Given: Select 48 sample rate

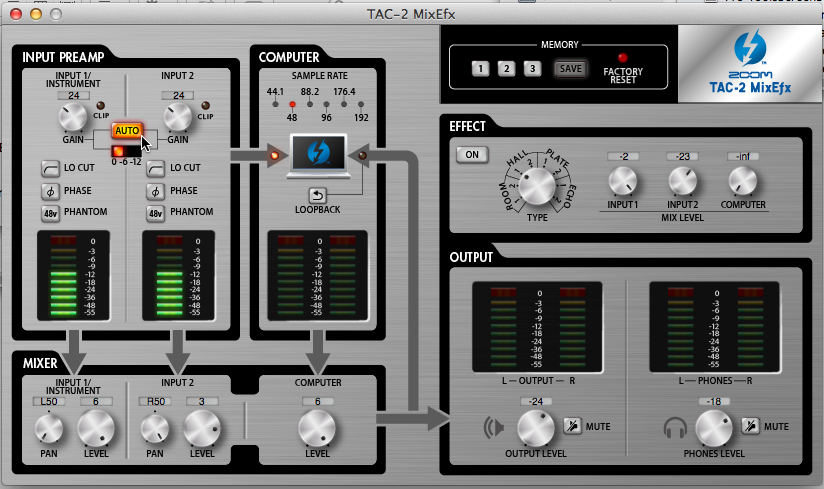Looking at the screenshot, I should tap(292, 104).
